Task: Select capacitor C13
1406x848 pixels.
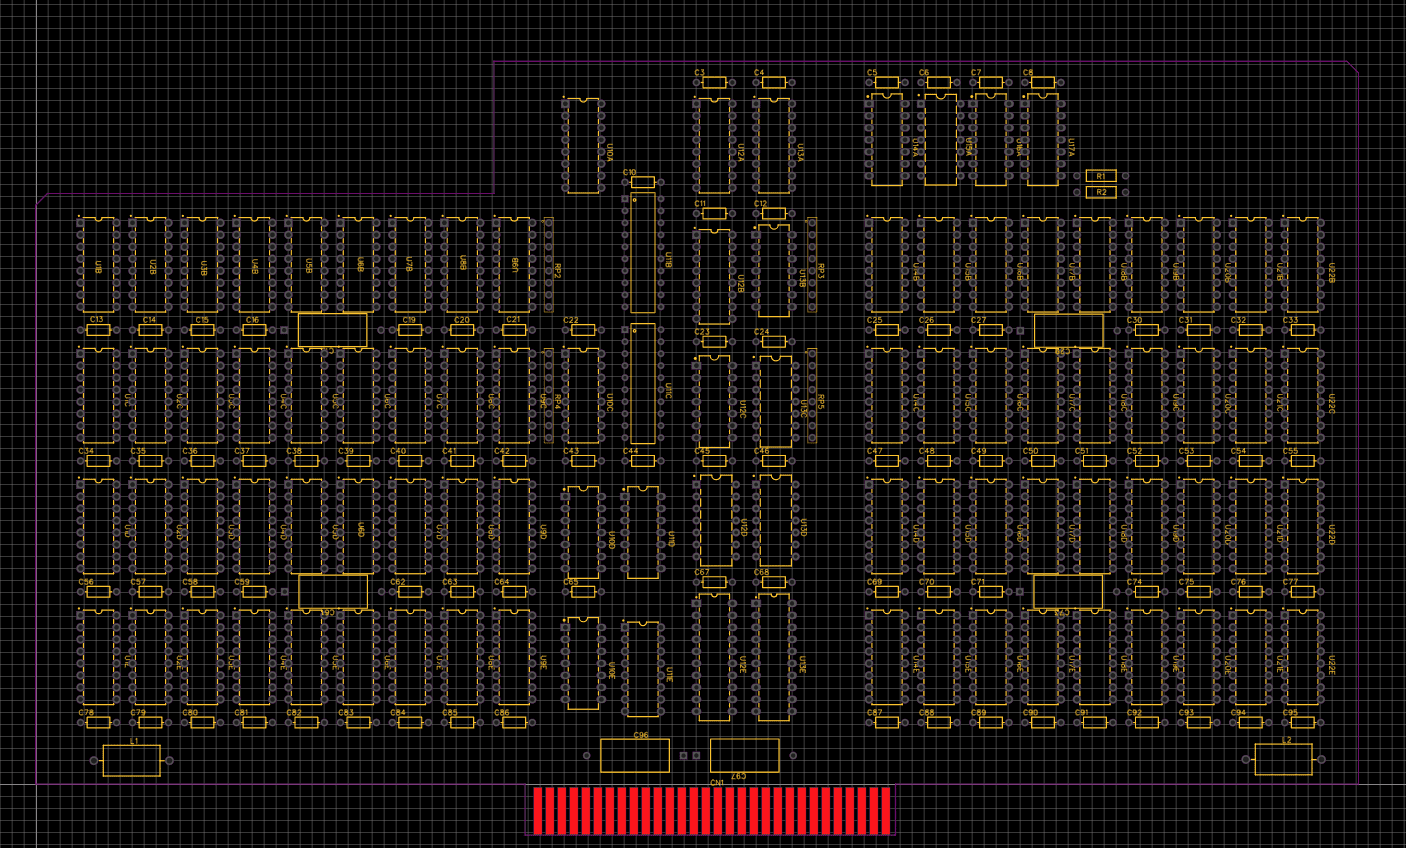Action: (x=98, y=330)
